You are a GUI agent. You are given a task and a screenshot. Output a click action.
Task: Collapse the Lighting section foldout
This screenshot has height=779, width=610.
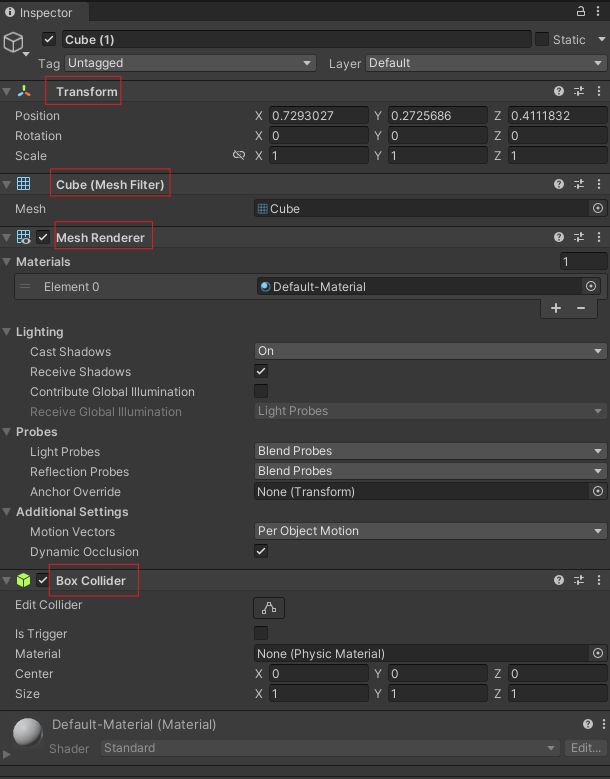click(6, 331)
